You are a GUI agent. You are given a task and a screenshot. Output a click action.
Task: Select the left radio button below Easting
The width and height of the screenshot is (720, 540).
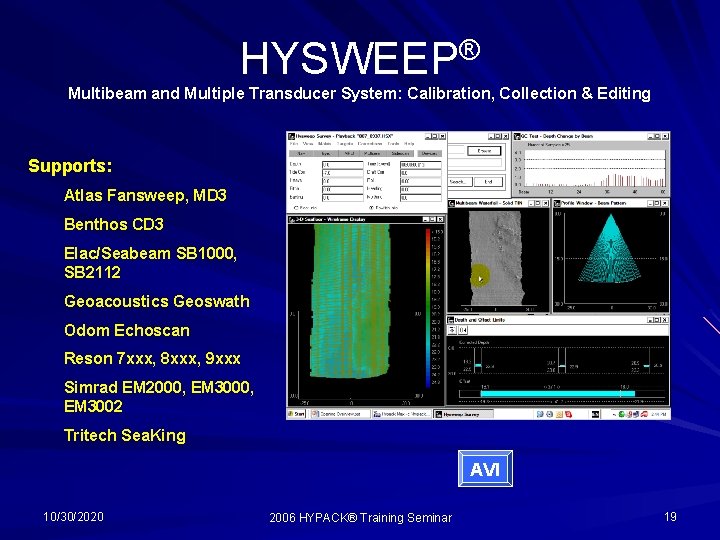[296, 208]
